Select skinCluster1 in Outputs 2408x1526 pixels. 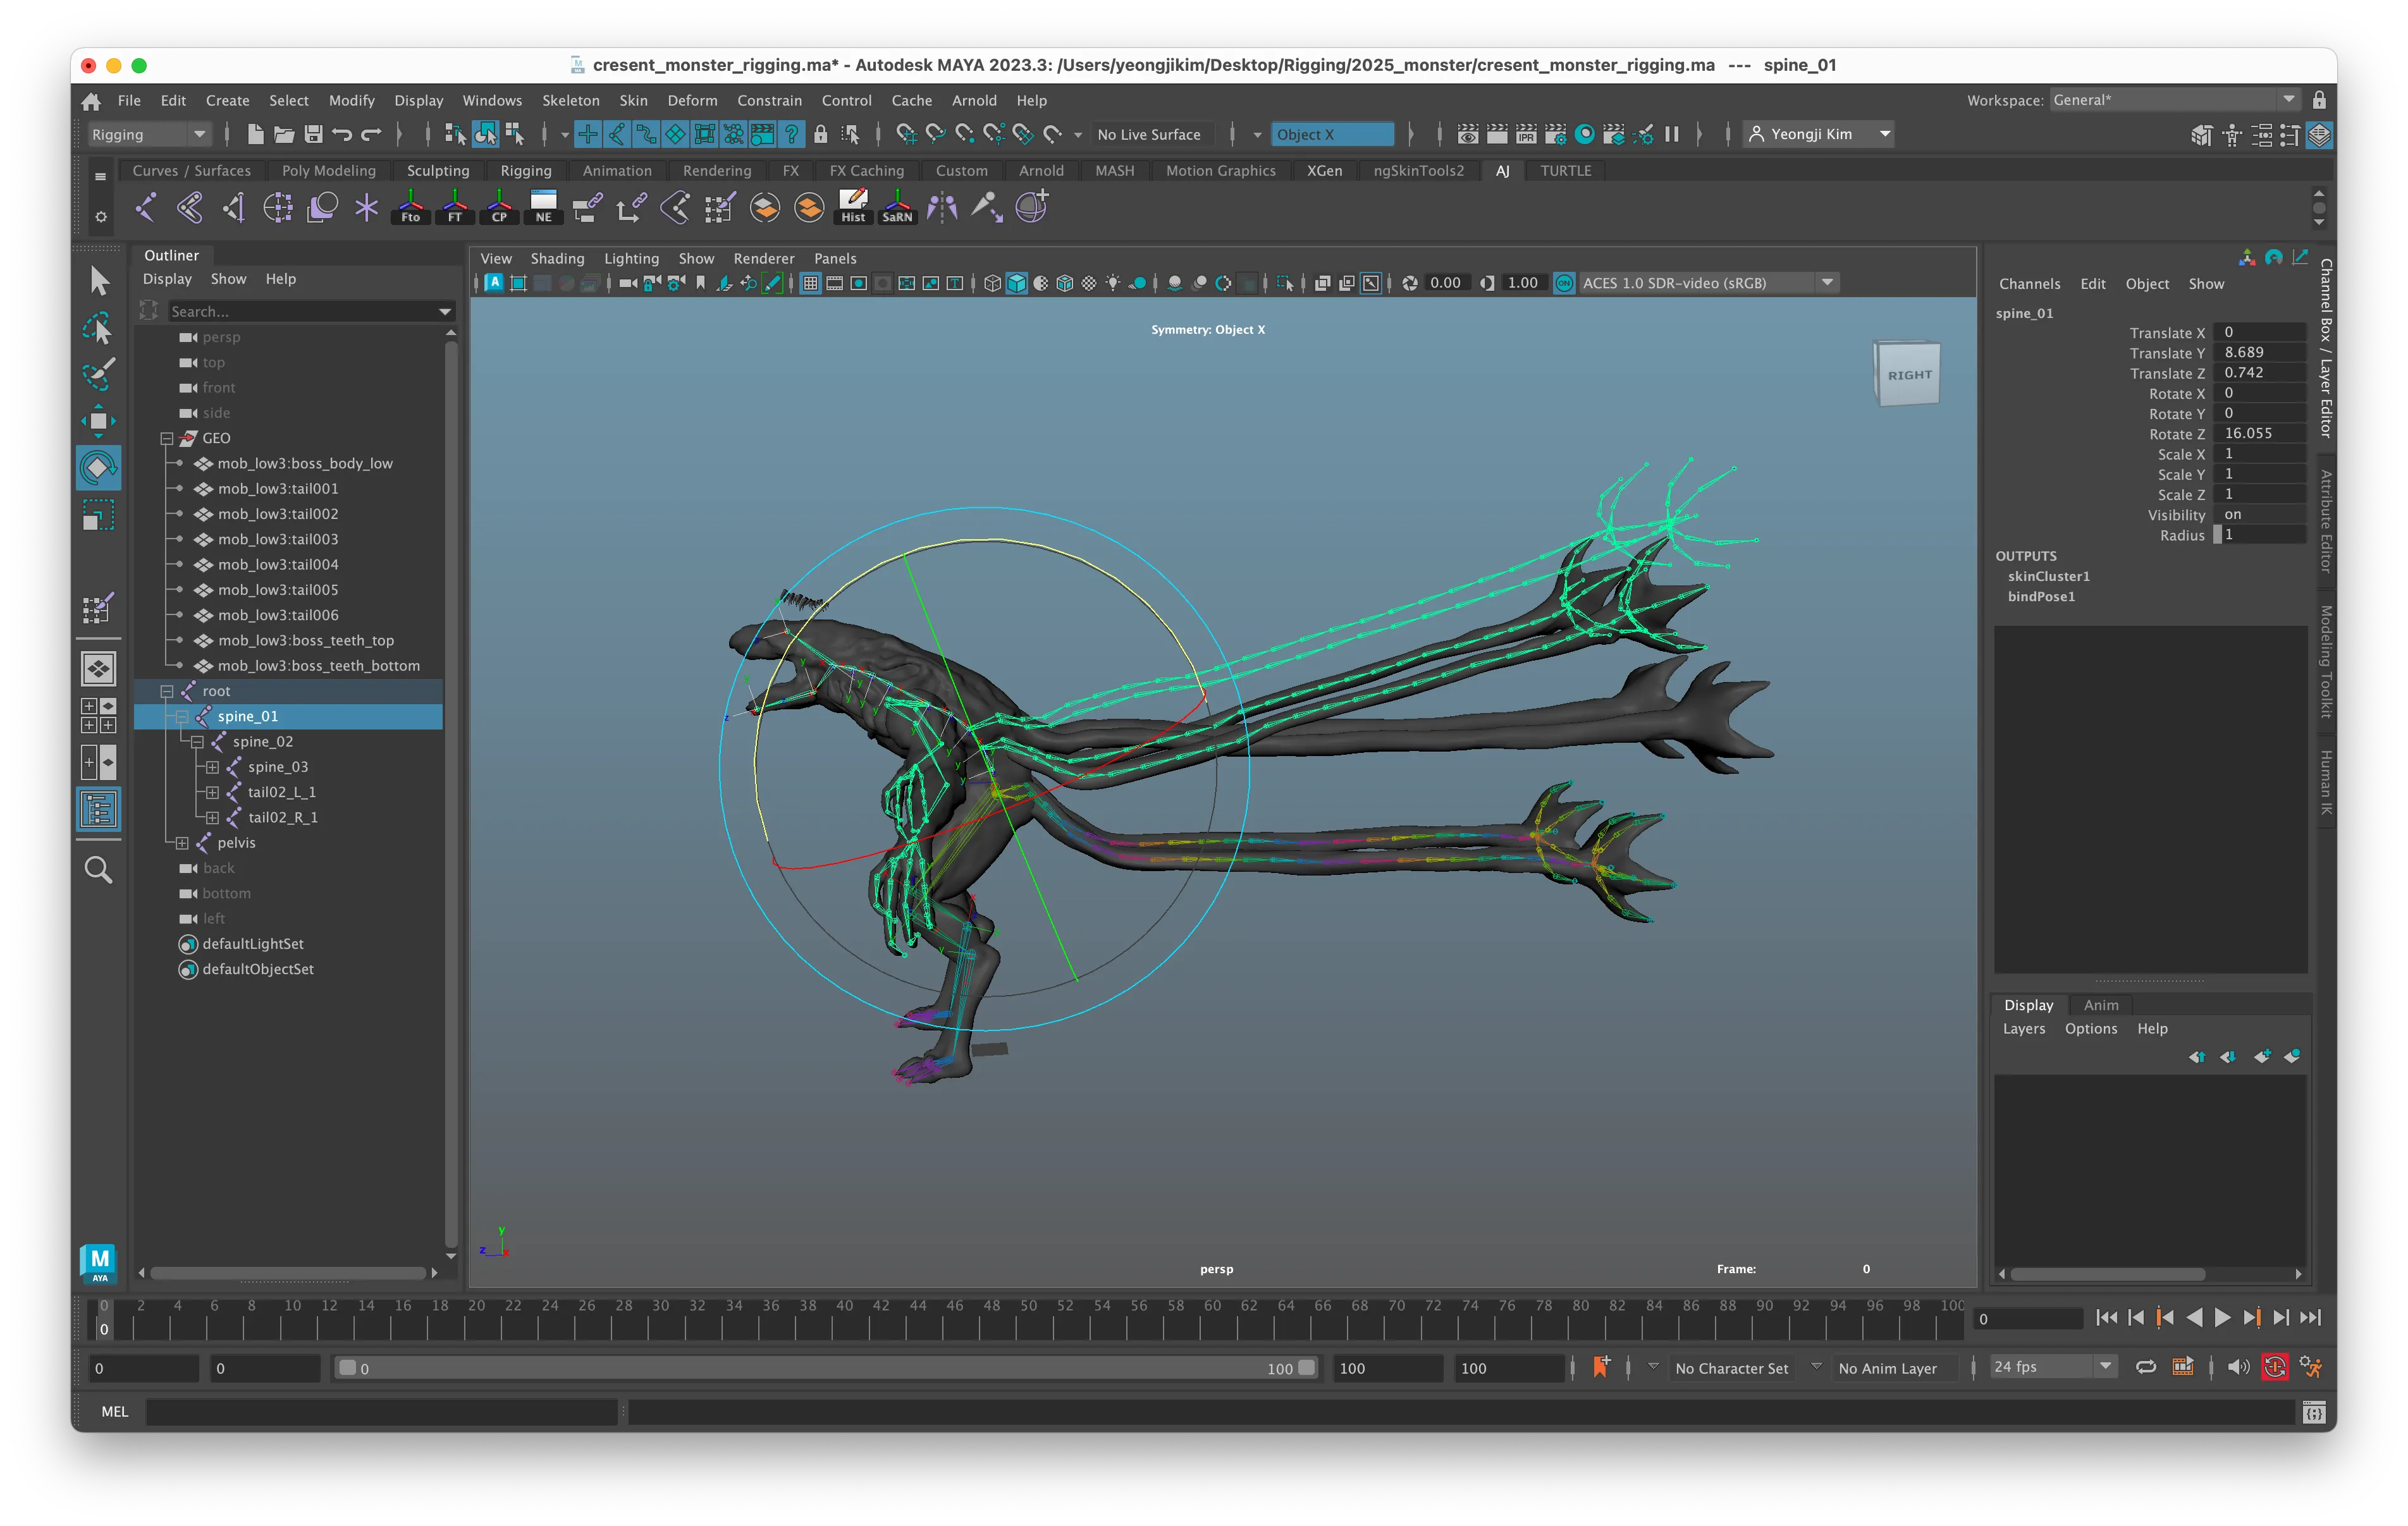click(x=2048, y=576)
